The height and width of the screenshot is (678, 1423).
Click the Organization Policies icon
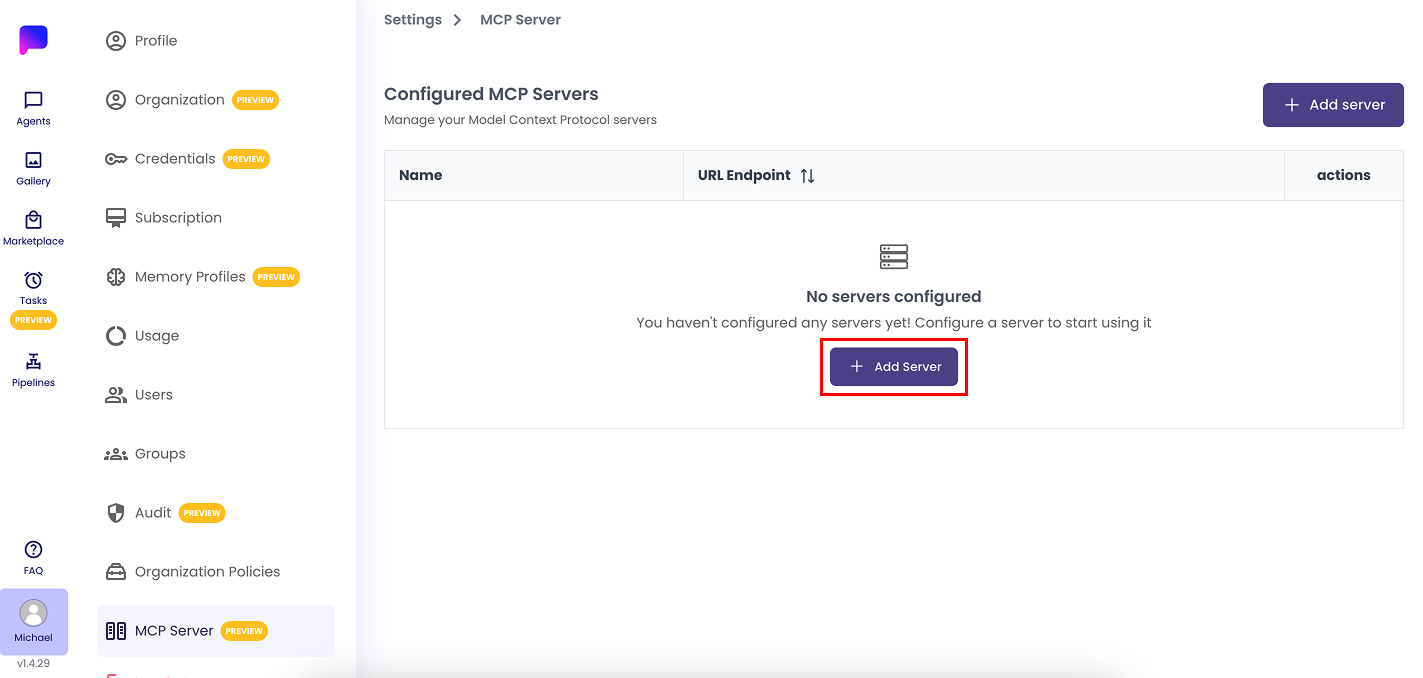[116, 572]
